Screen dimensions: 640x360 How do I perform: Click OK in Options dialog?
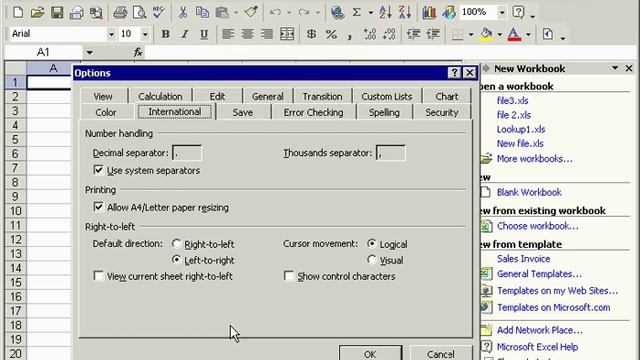click(x=370, y=353)
